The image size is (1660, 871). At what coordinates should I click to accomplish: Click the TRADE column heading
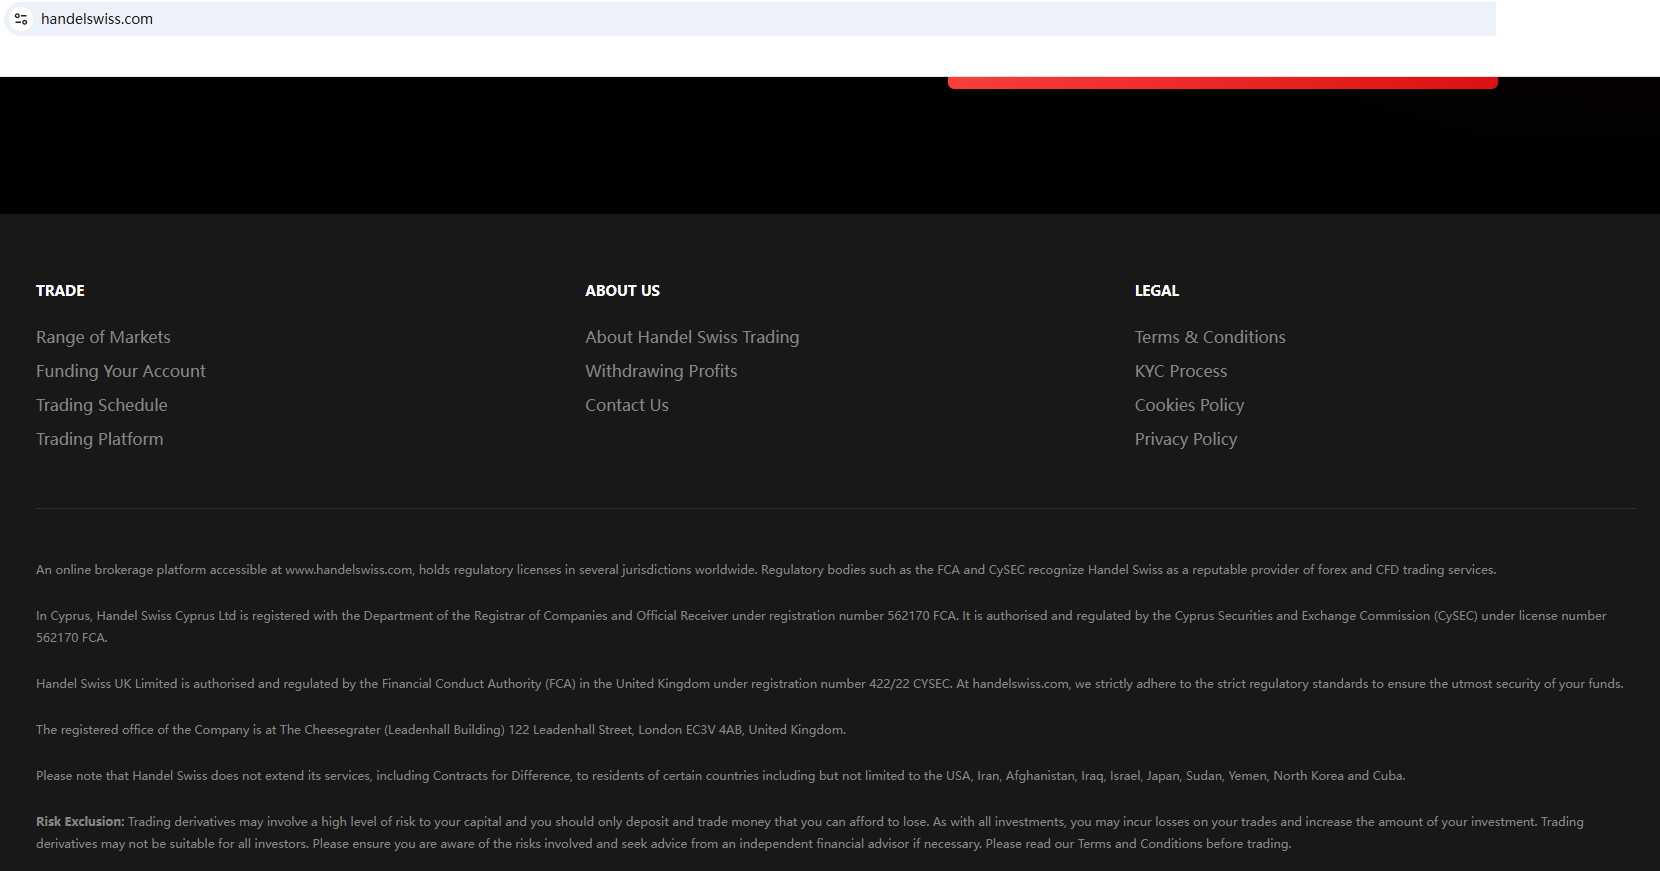click(60, 291)
